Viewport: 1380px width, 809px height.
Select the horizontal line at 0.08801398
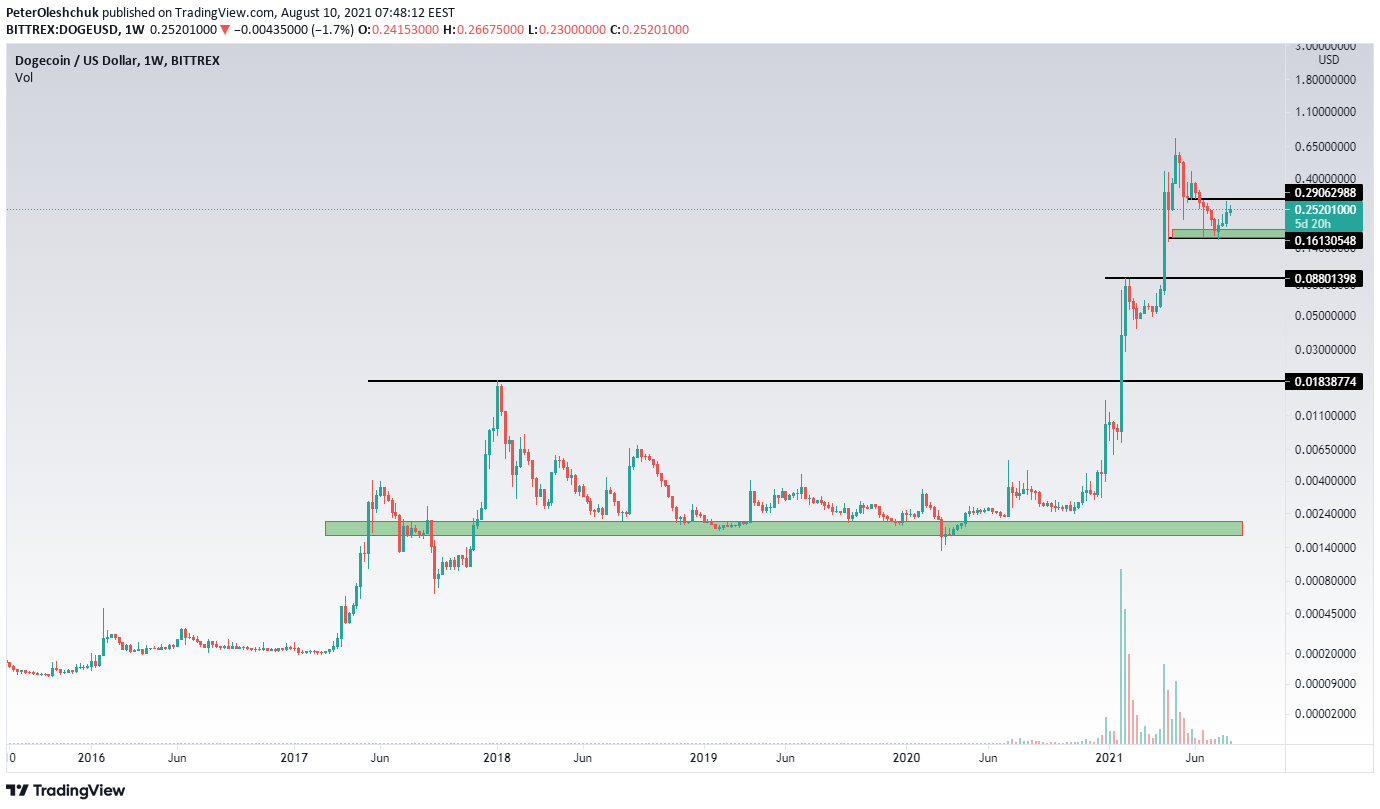click(1194, 278)
